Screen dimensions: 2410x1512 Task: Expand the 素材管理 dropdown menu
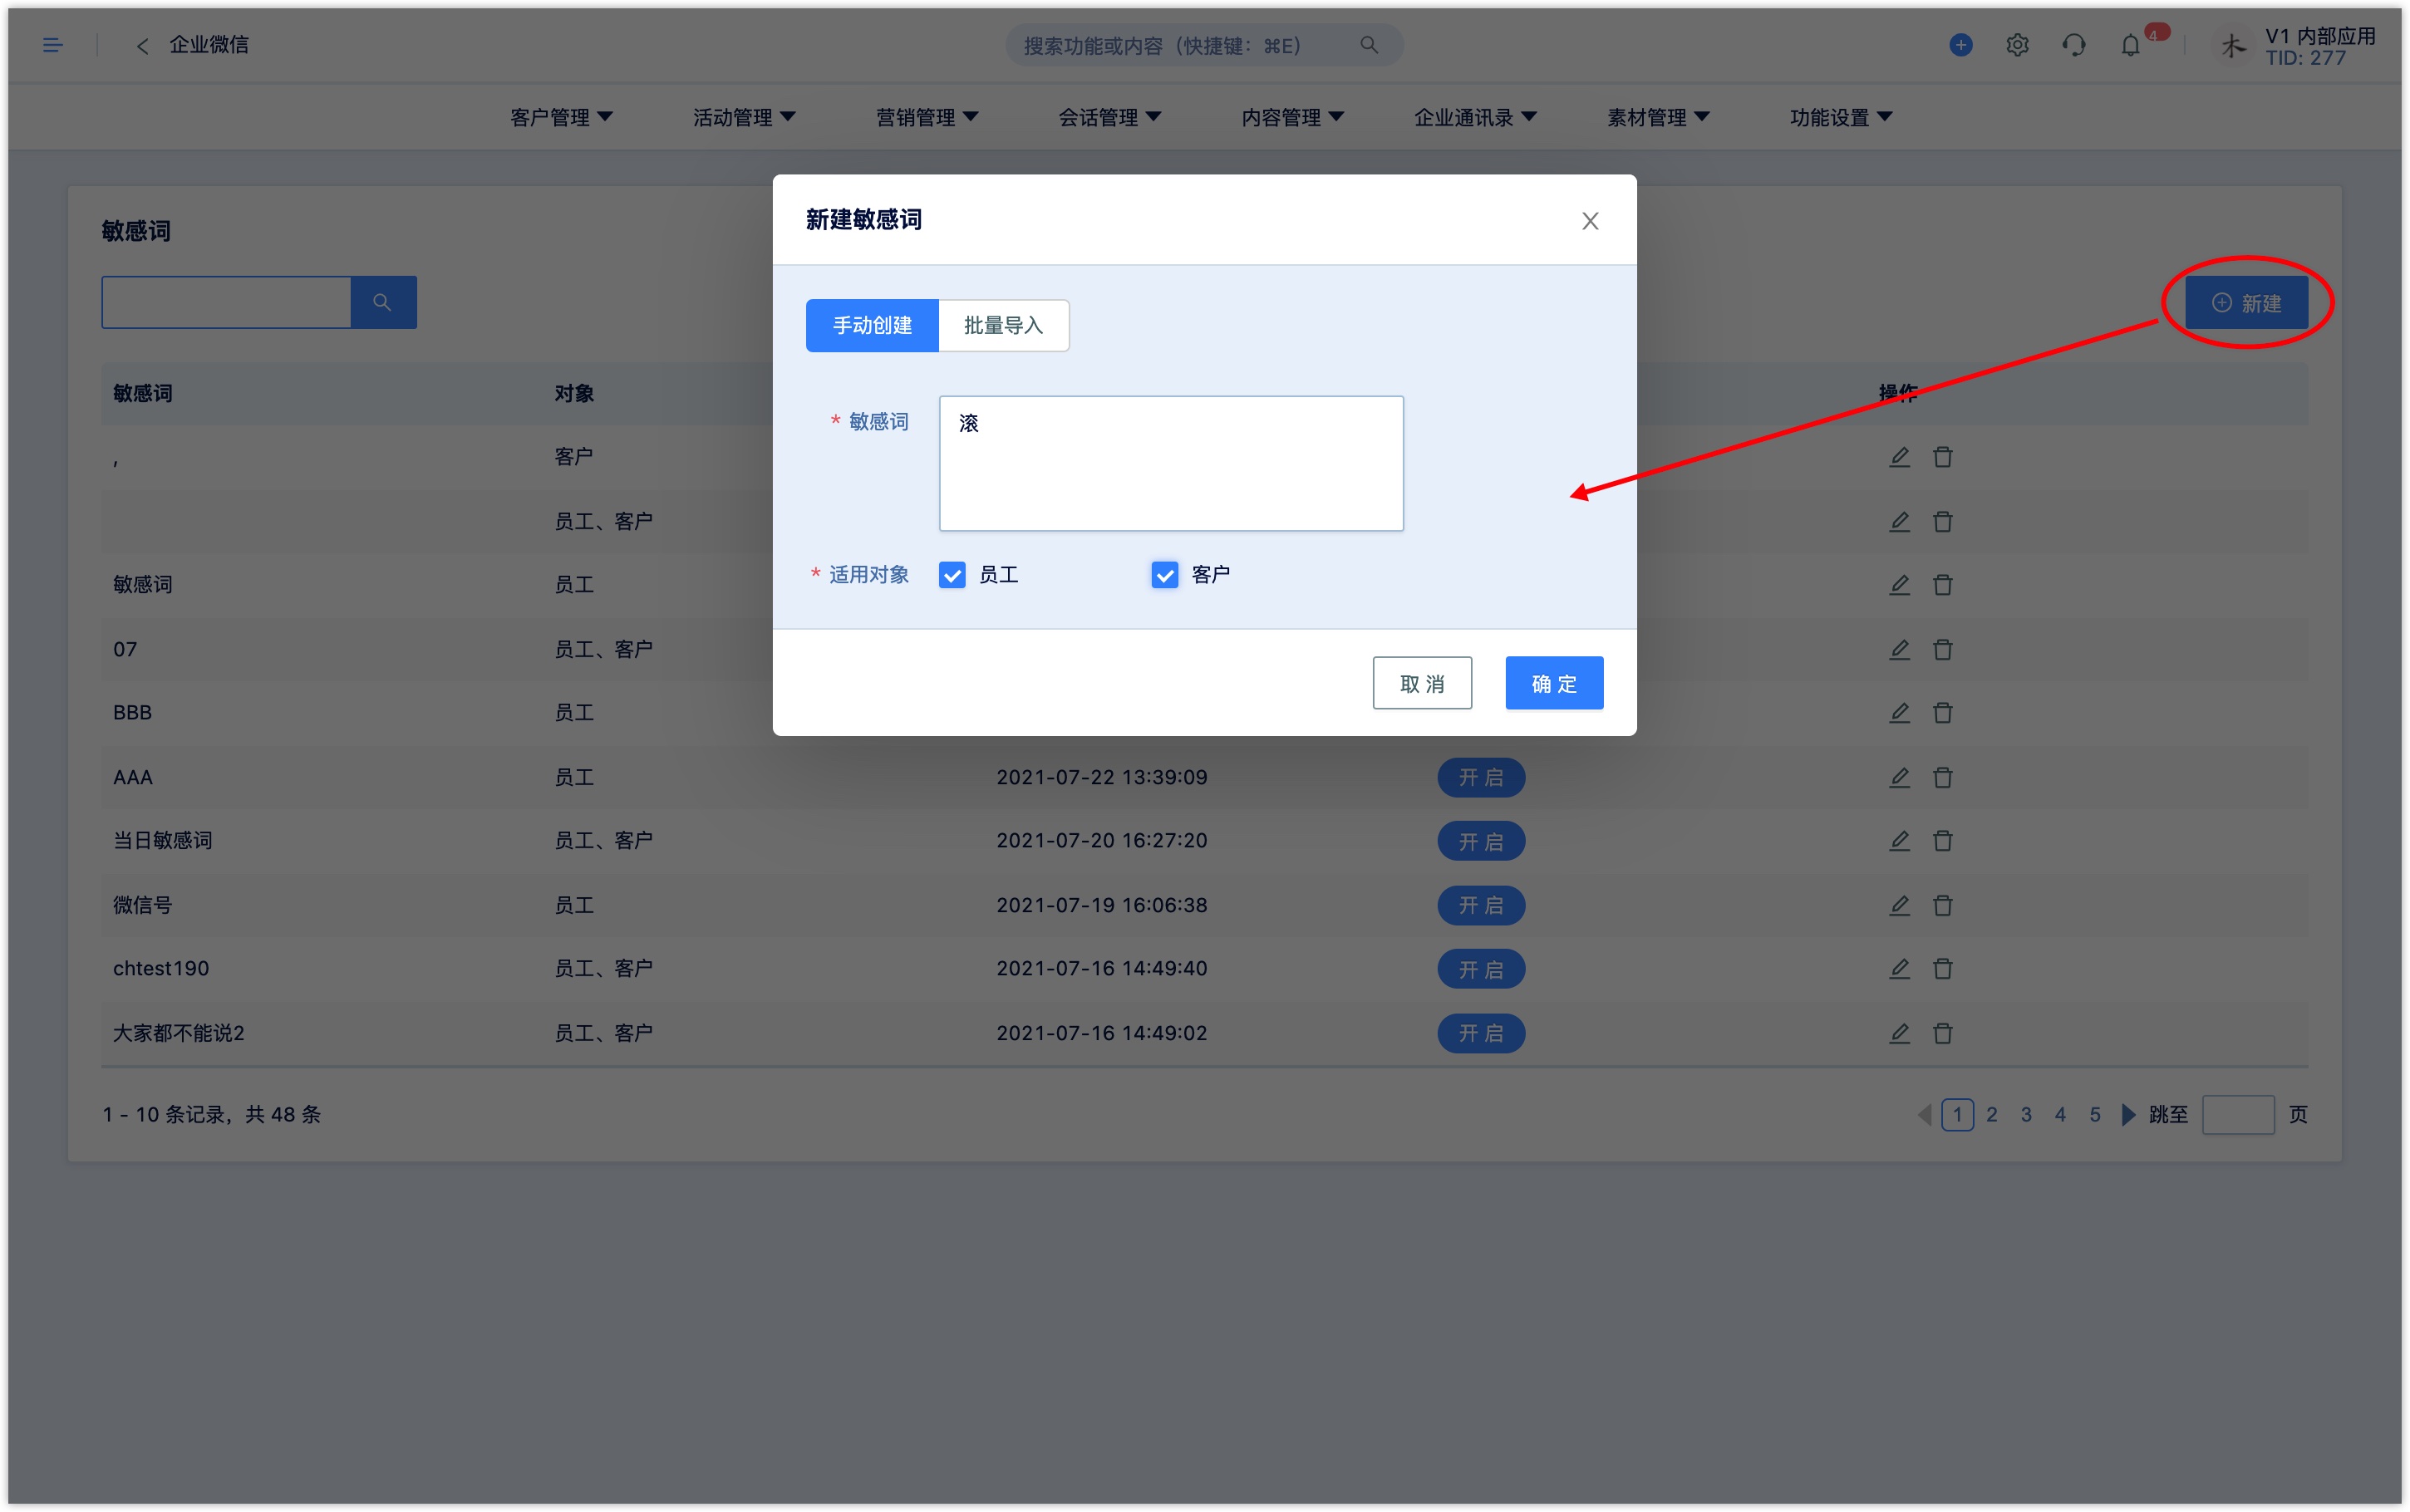(x=1658, y=117)
